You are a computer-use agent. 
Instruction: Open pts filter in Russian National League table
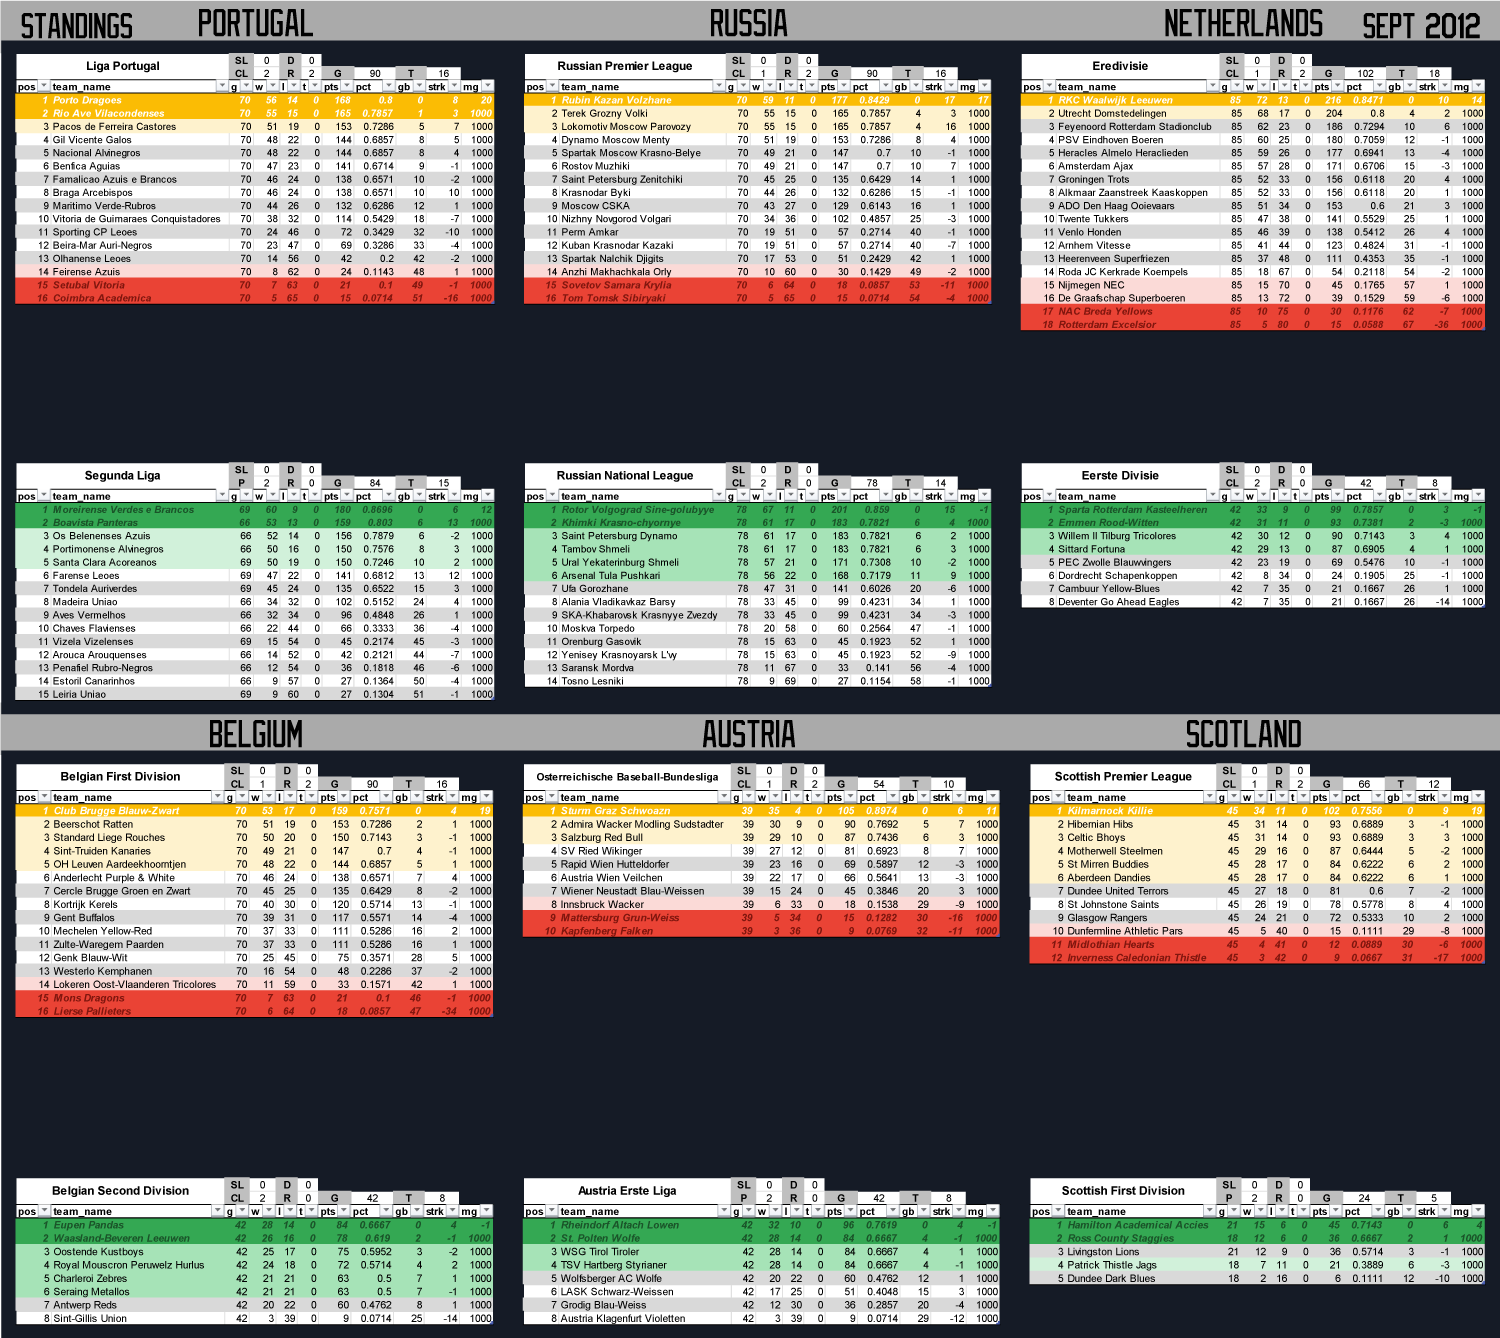coord(845,496)
